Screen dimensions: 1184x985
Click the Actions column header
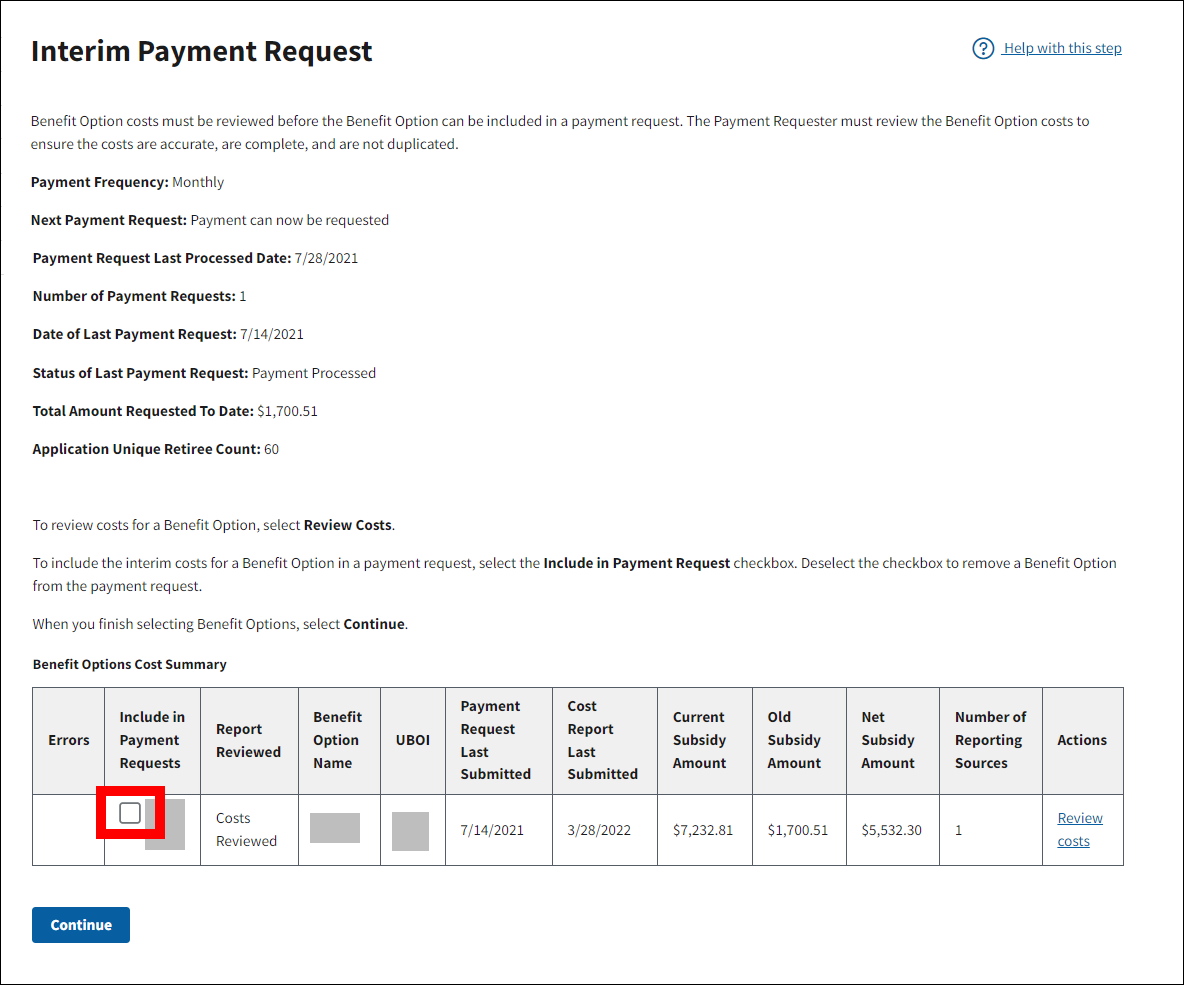click(x=1082, y=740)
